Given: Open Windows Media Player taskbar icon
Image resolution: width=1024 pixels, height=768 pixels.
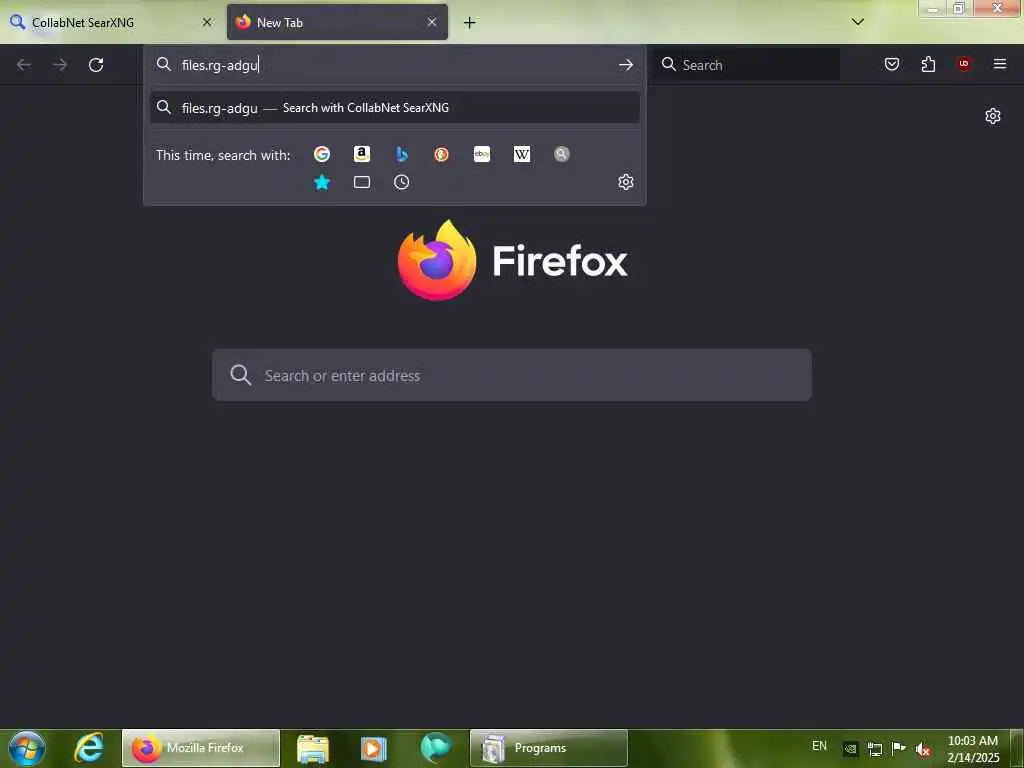Looking at the screenshot, I should [374, 748].
